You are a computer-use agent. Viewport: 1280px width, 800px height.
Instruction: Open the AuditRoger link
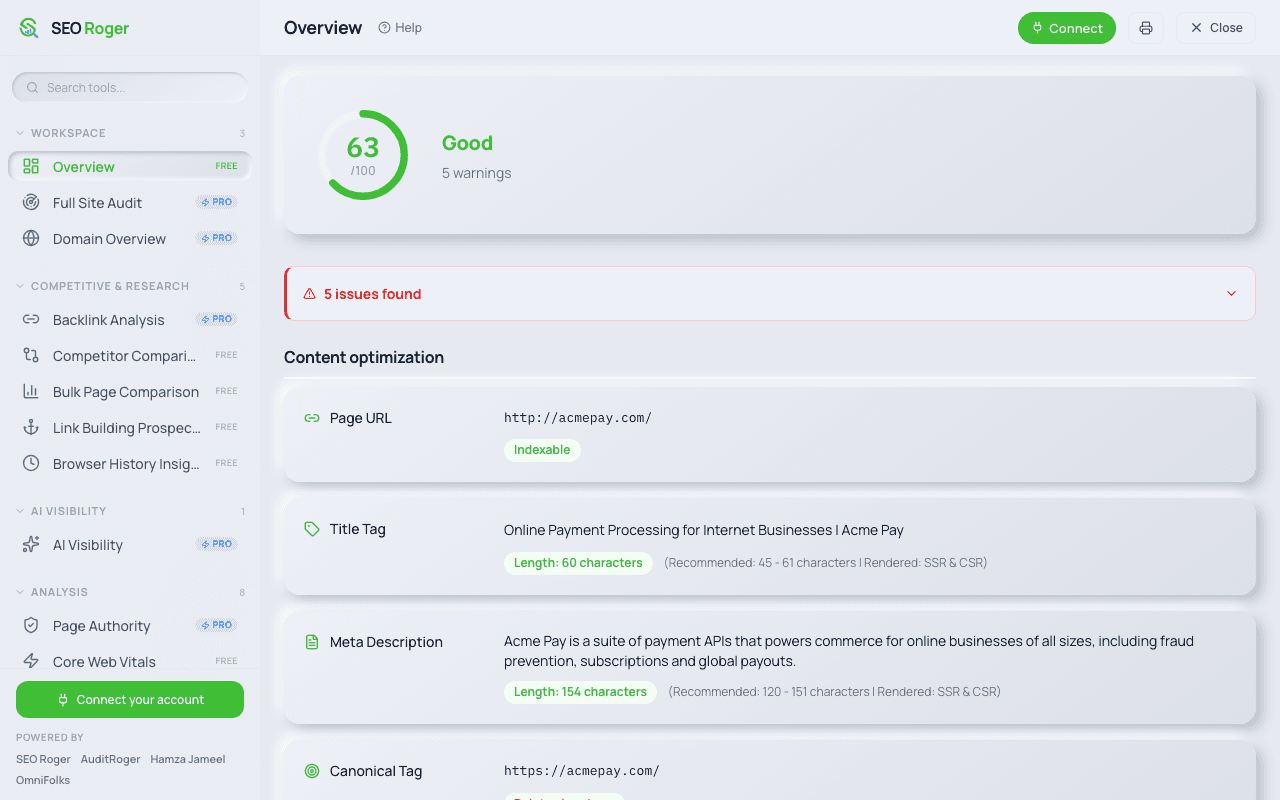[x=110, y=759]
